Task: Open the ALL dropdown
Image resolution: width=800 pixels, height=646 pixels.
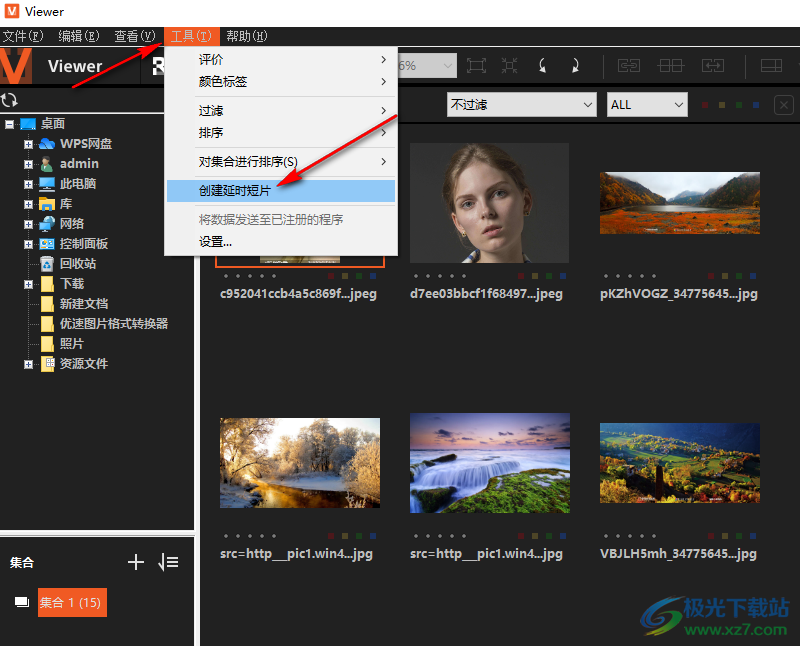Action: pyautogui.click(x=647, y=105)
